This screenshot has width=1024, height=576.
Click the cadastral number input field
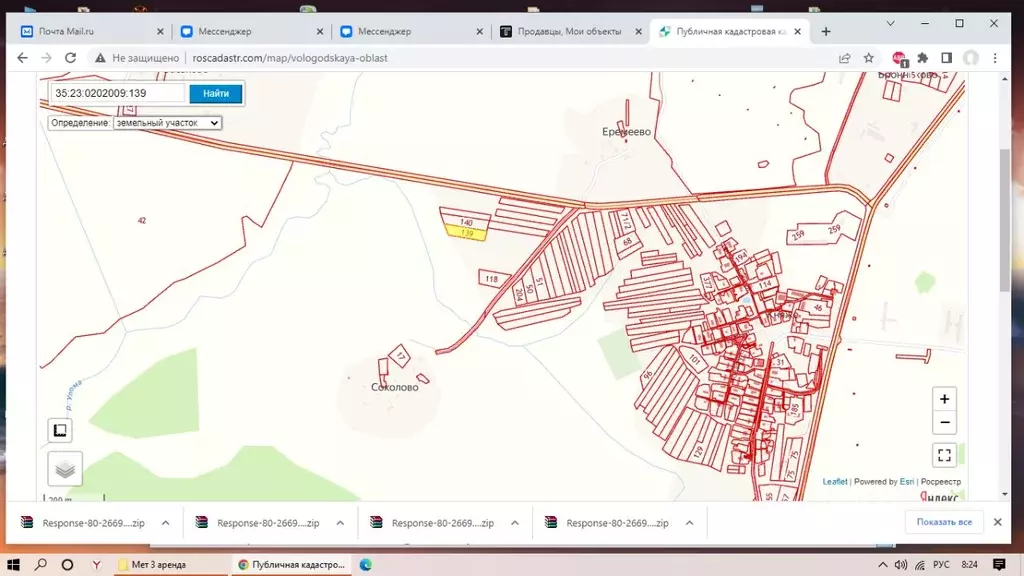click(118, 93)
